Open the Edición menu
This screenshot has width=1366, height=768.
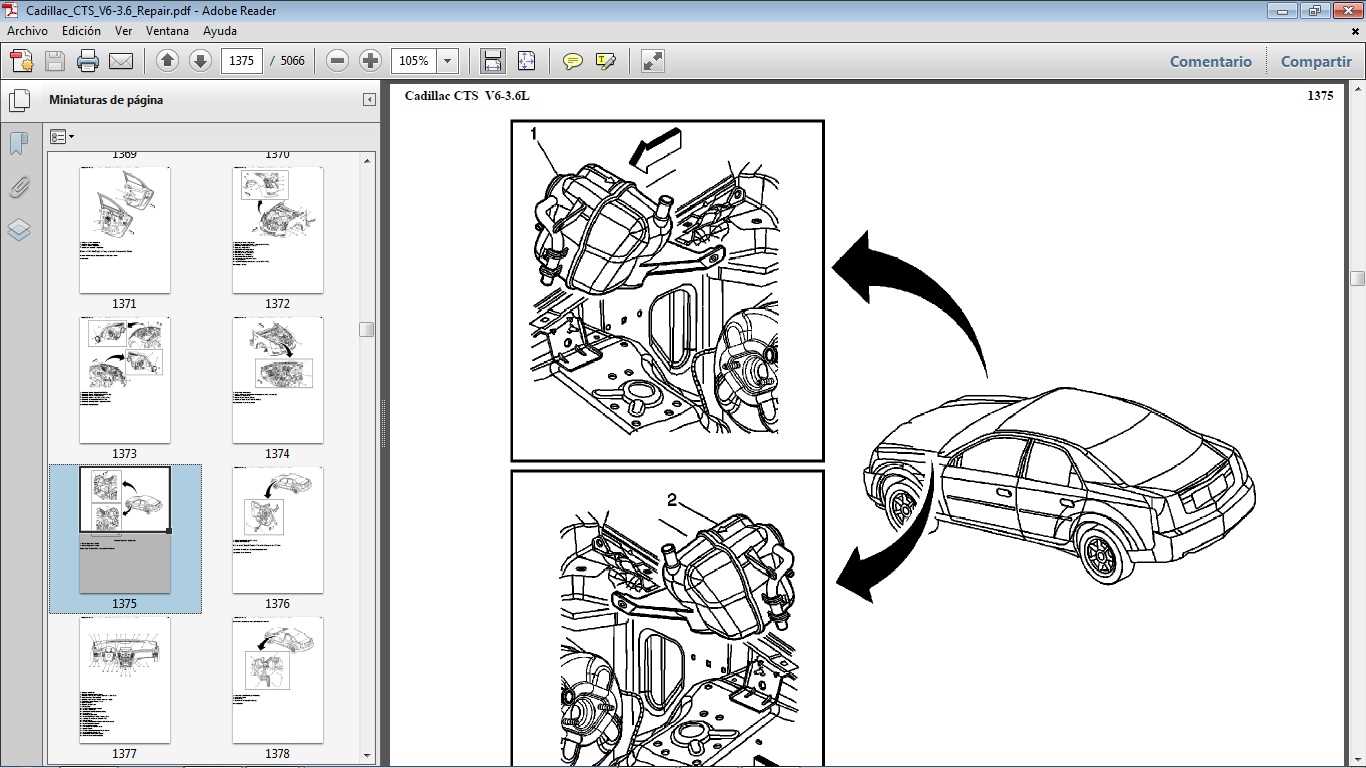[81, 31]
